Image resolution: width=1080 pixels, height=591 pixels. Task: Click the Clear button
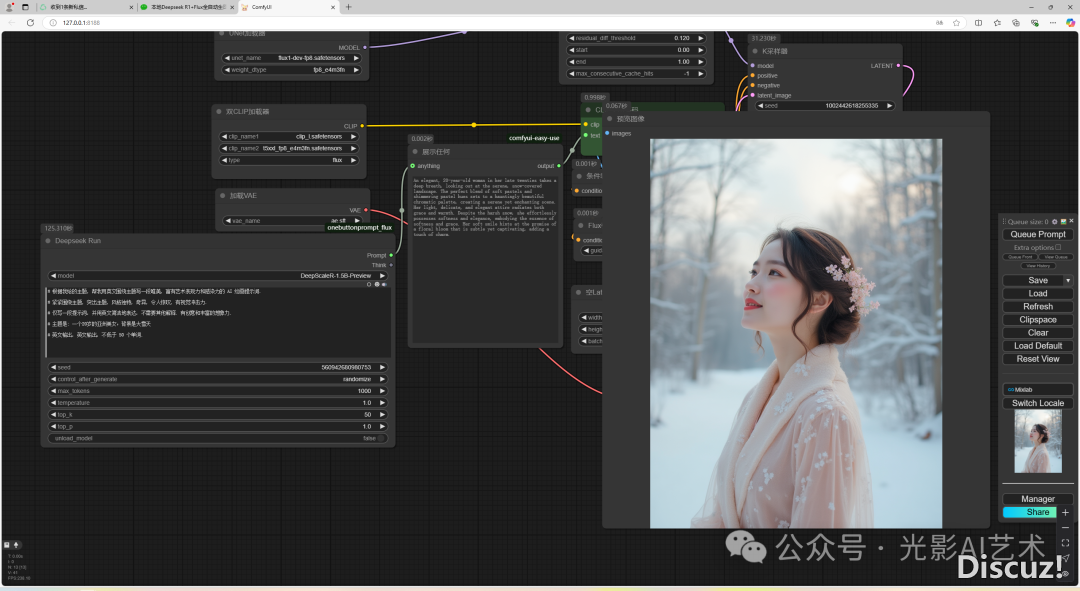1037,333
